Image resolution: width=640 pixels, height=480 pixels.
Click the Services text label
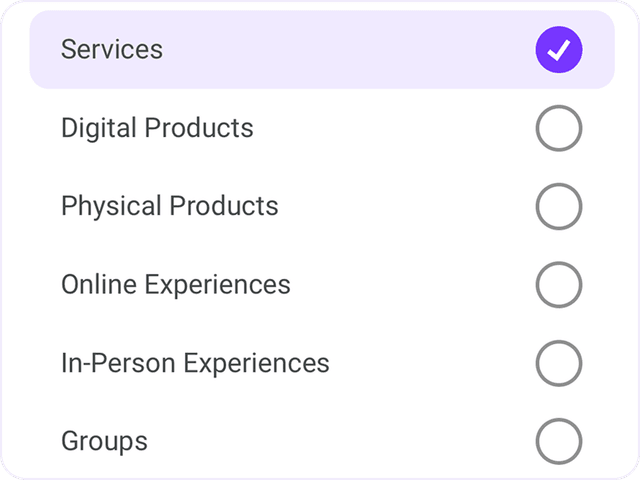pyautogui.click(x=111, y=50)
